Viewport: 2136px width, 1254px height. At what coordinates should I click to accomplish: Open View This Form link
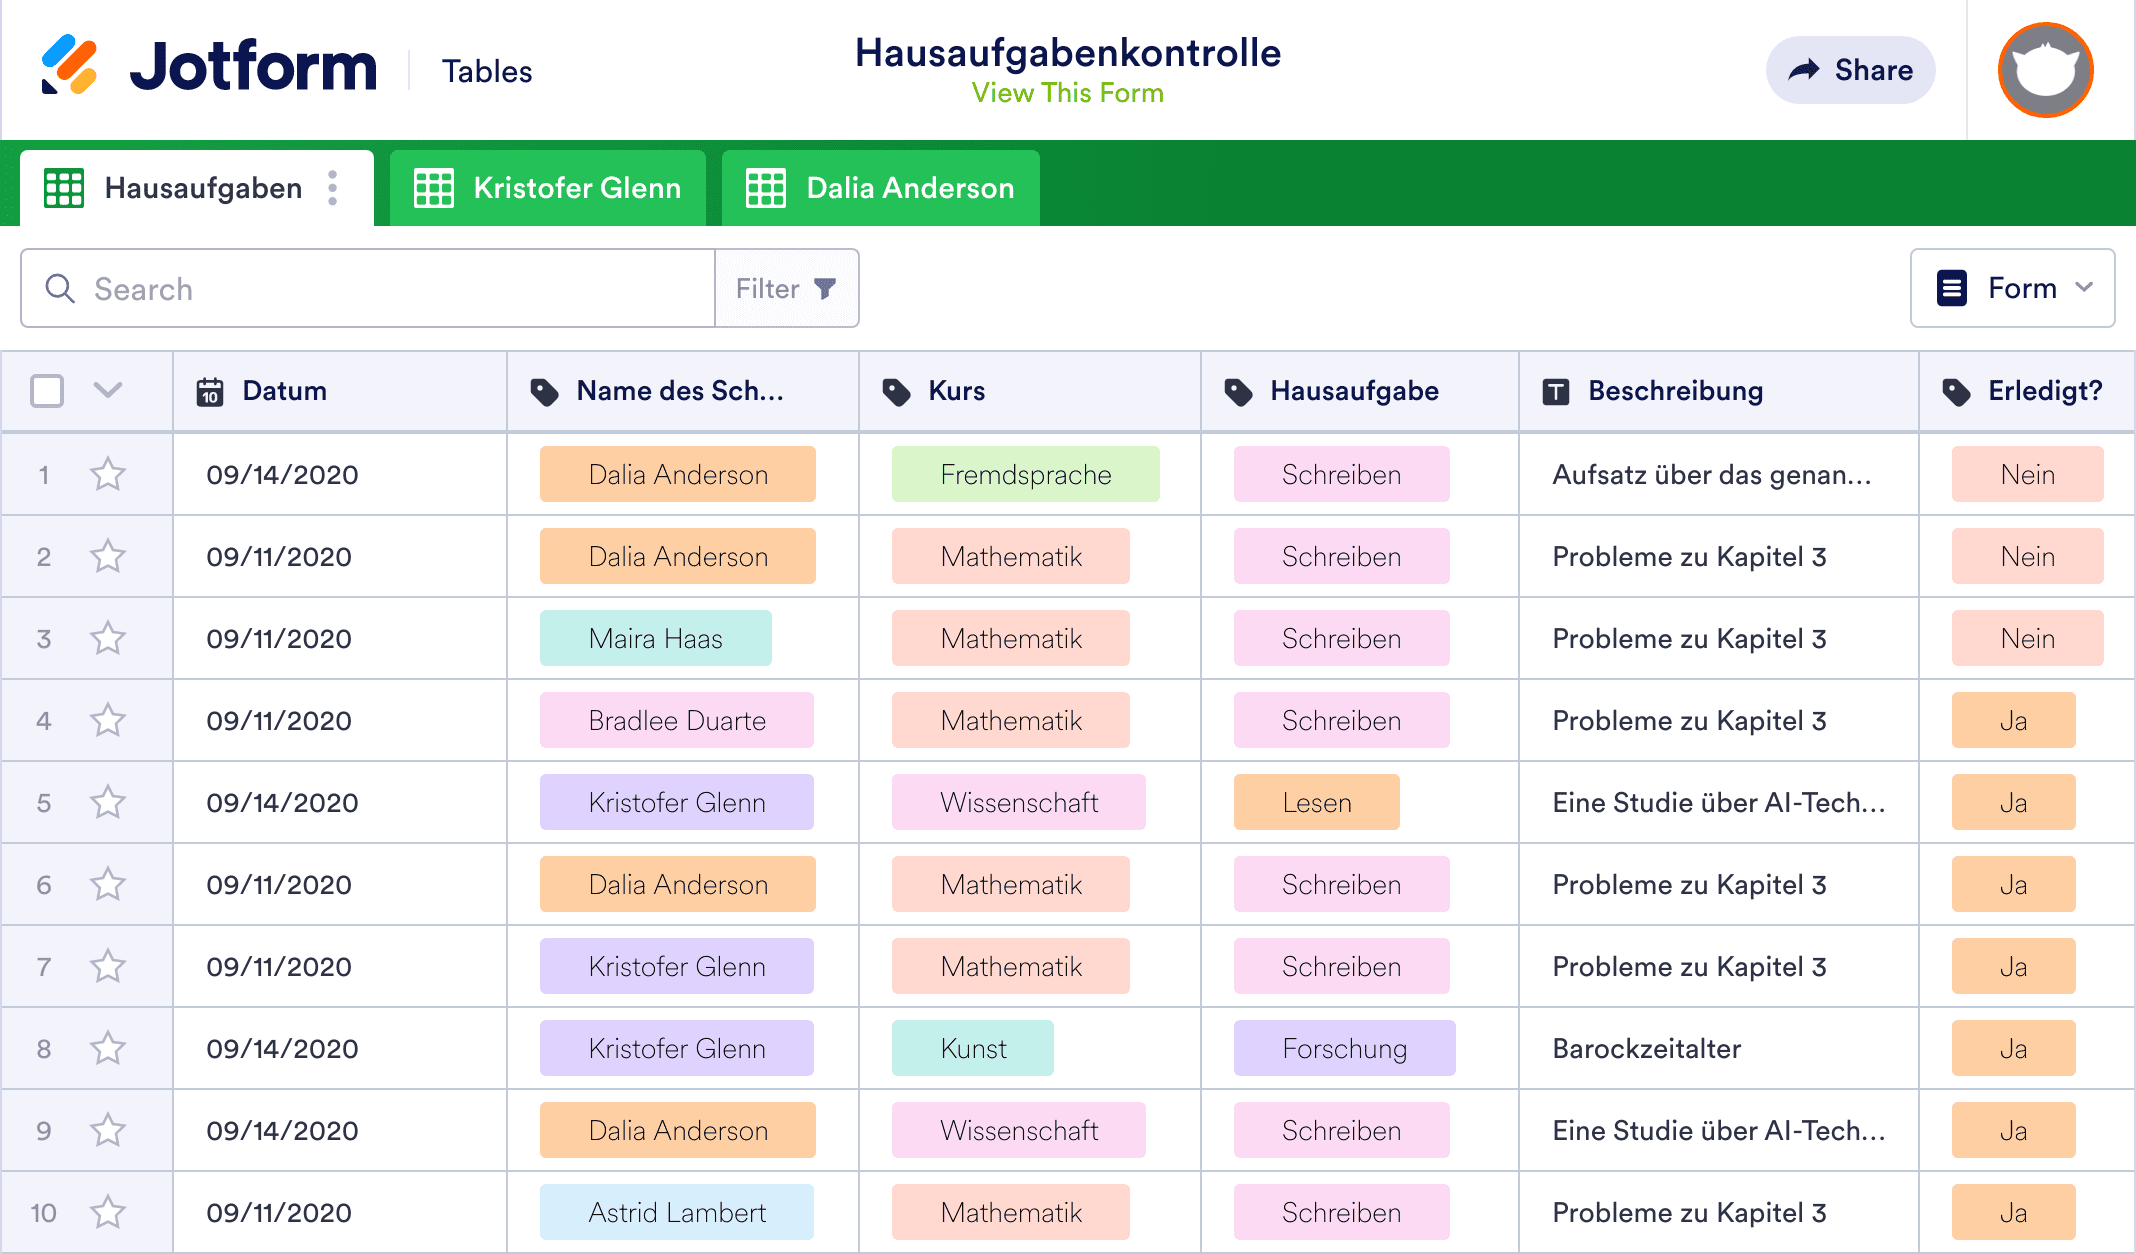(1068, 93)
